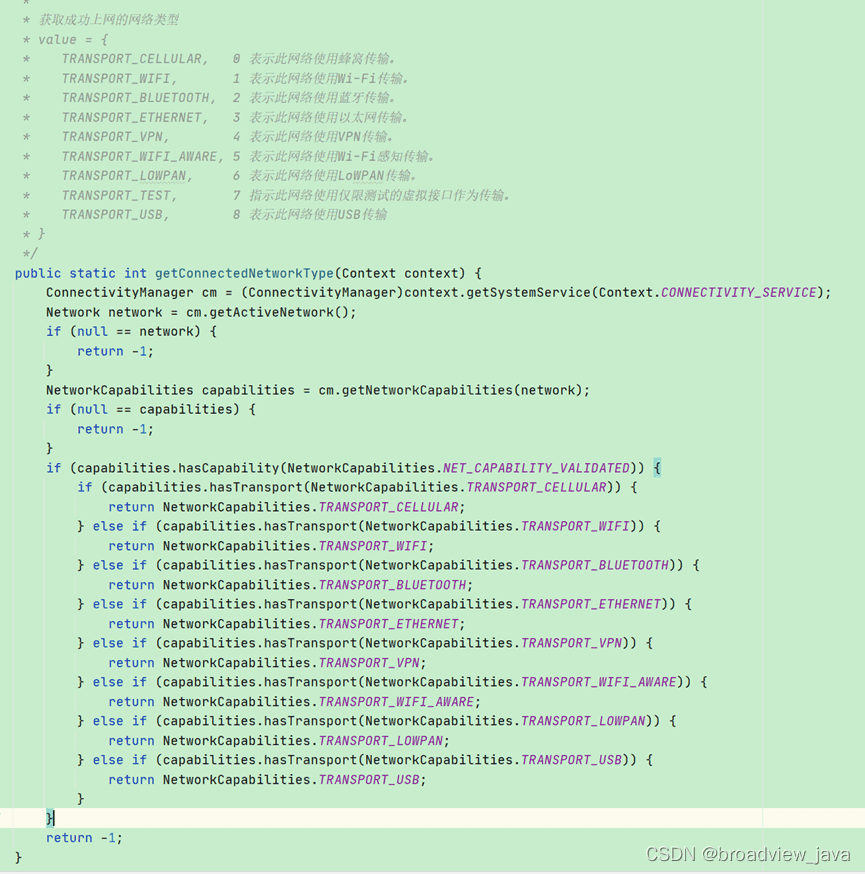Place cursor in method name getConnectedNetworkType
This screenshot has height=874, width=865.
244,274
